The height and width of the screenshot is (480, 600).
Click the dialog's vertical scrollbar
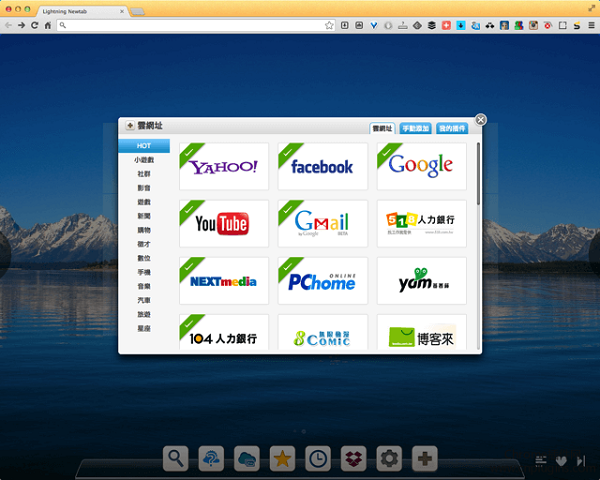click(478, 174)
